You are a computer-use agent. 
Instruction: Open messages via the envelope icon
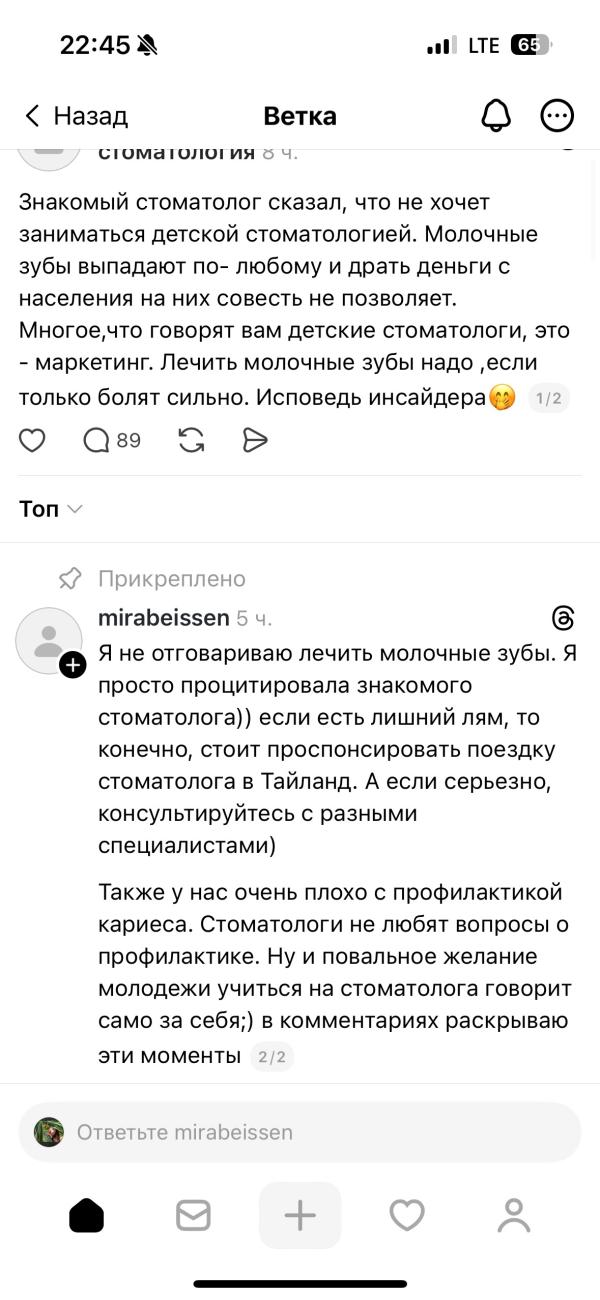coord(193,1215)
